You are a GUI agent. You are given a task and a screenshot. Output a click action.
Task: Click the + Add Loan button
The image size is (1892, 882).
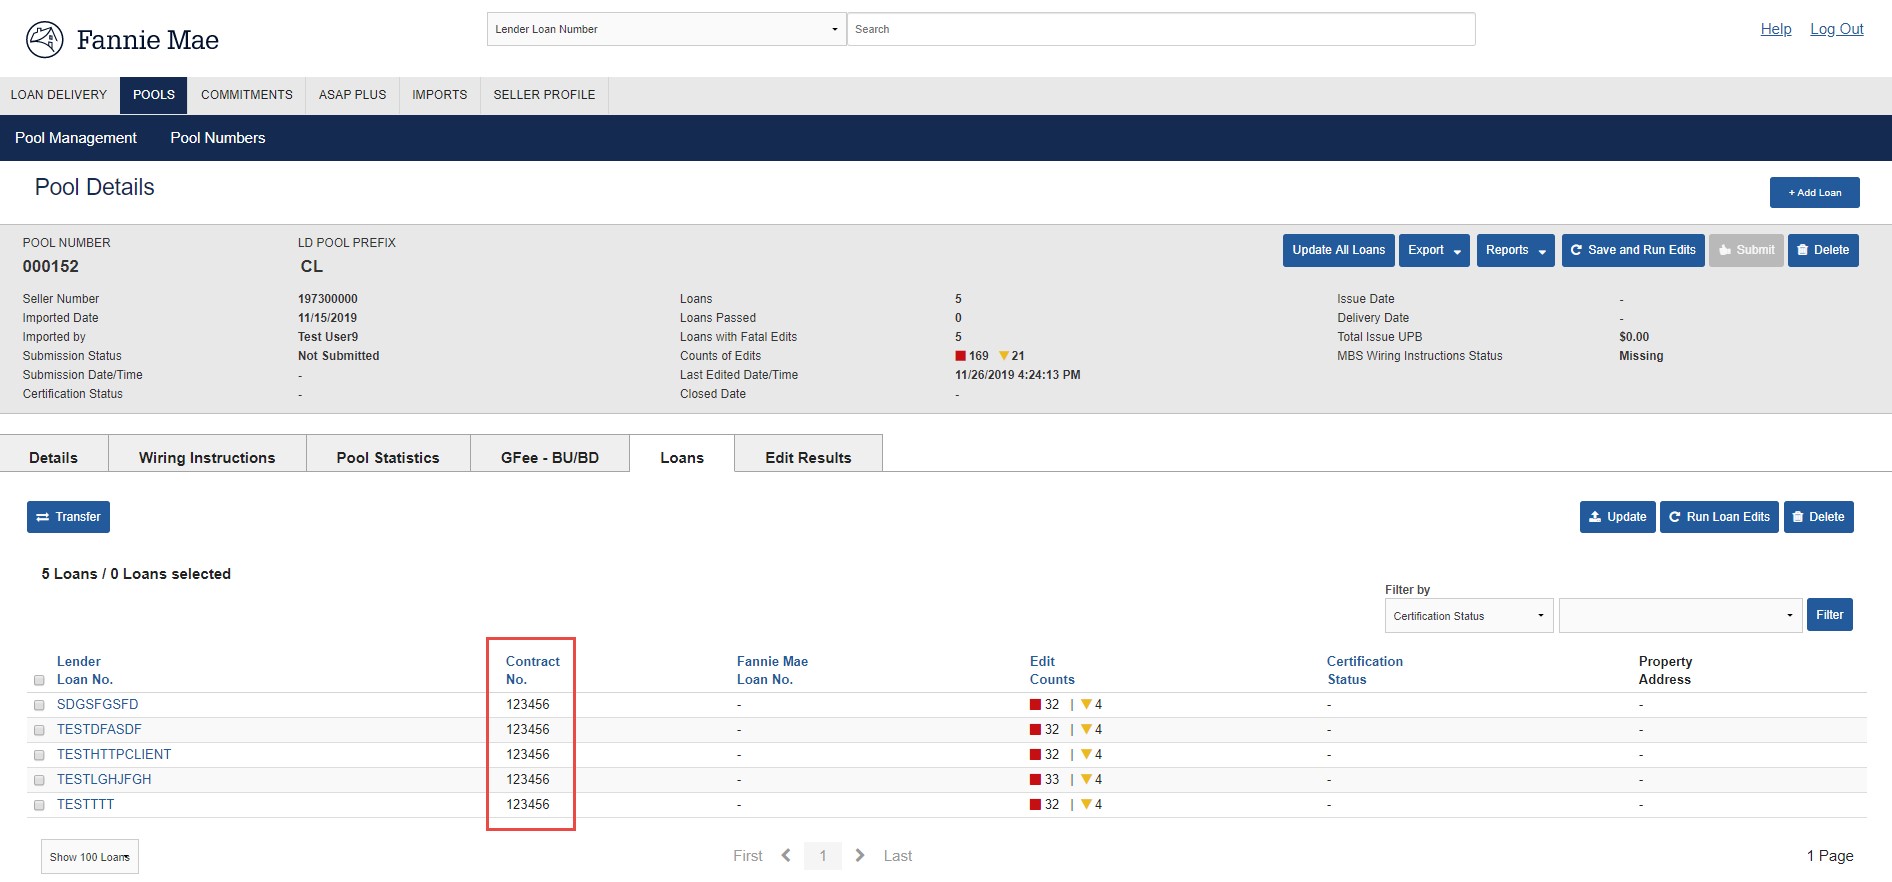coord(1815,193)
